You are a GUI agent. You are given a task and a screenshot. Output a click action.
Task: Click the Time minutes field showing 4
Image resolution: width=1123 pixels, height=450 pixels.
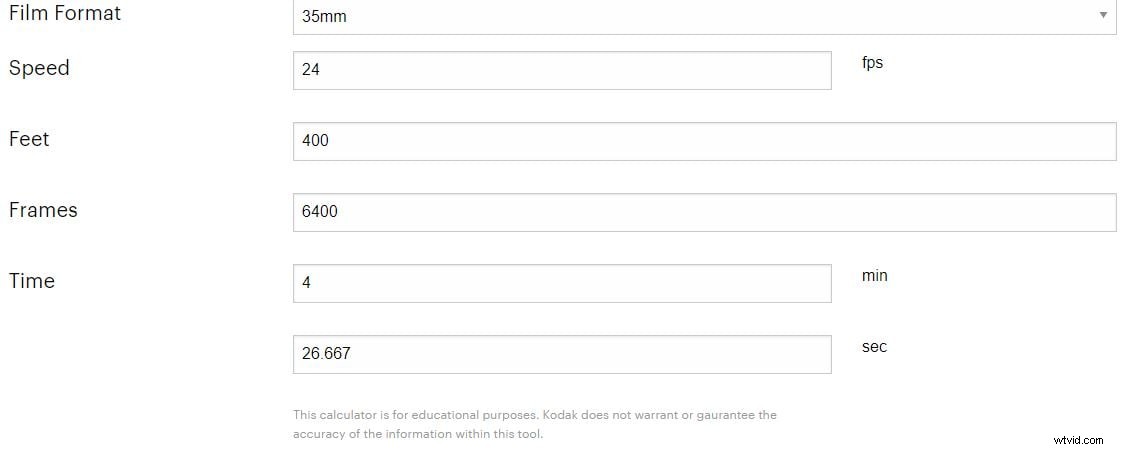(x=561, y=283)
